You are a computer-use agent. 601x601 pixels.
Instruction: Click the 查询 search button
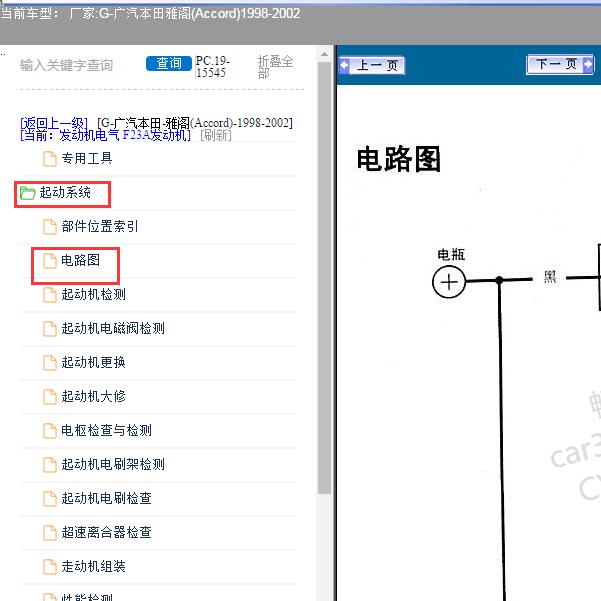coord(169,64)
